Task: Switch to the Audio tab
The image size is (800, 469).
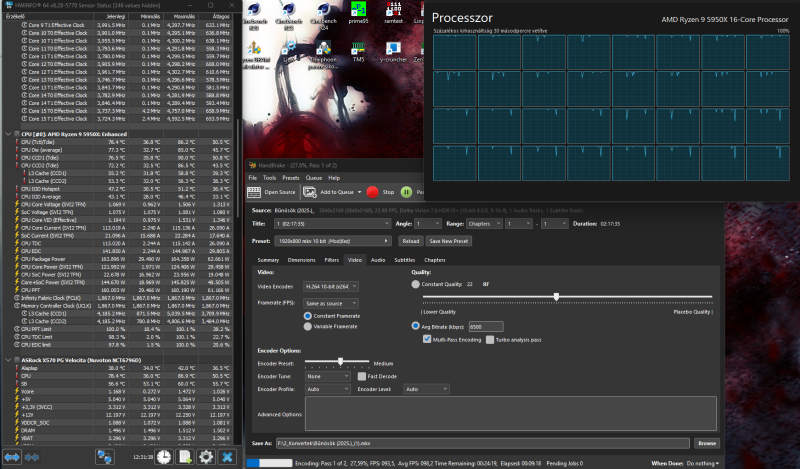Action: point(378,260)
